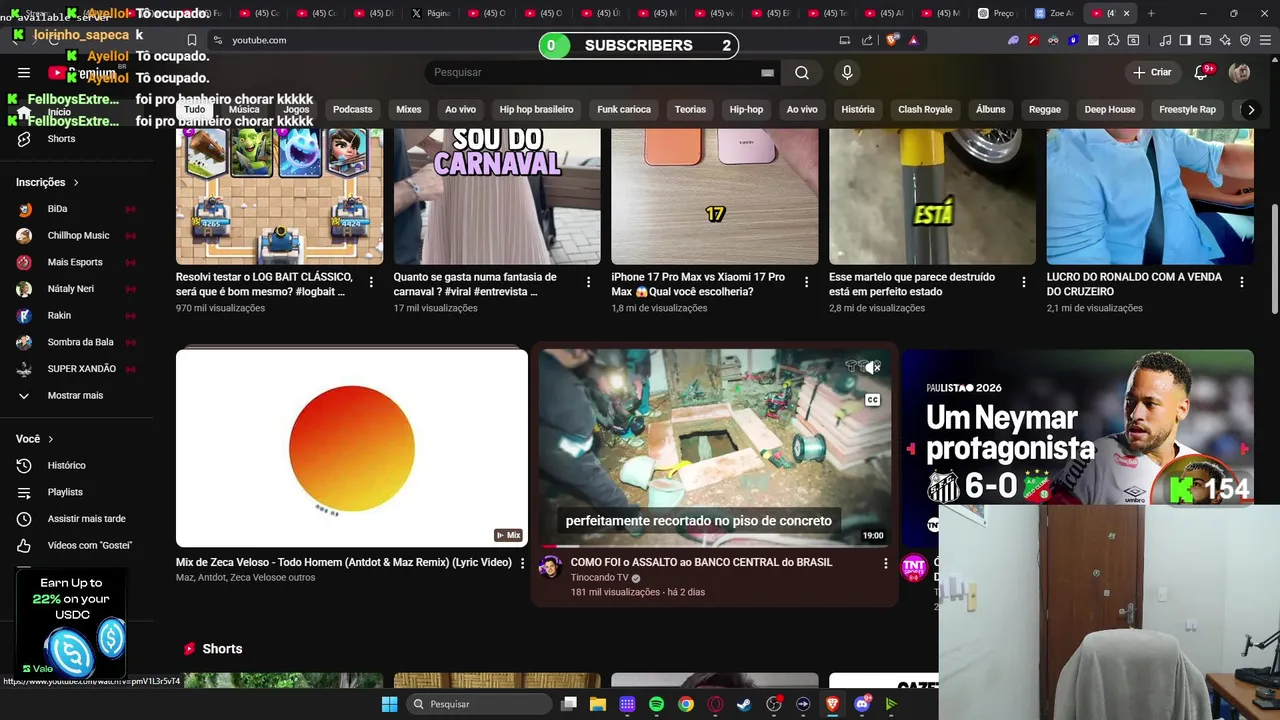Click the Brave Shields lion icon
This screenshot has width=1280, height=720.
coord(892,40)
